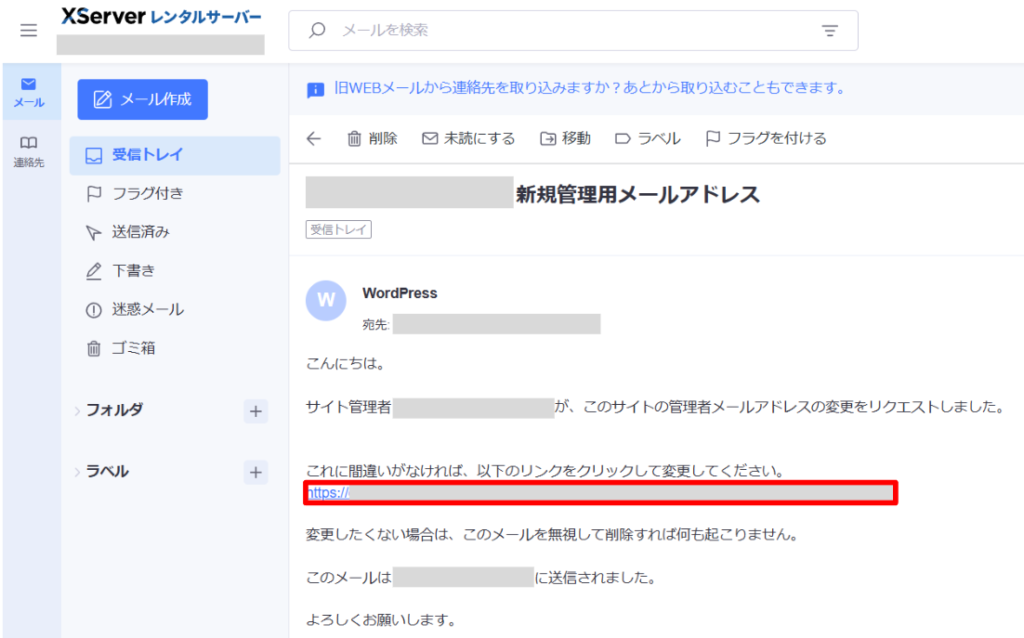Click the https confirmation link in email

tap(327, 493)
